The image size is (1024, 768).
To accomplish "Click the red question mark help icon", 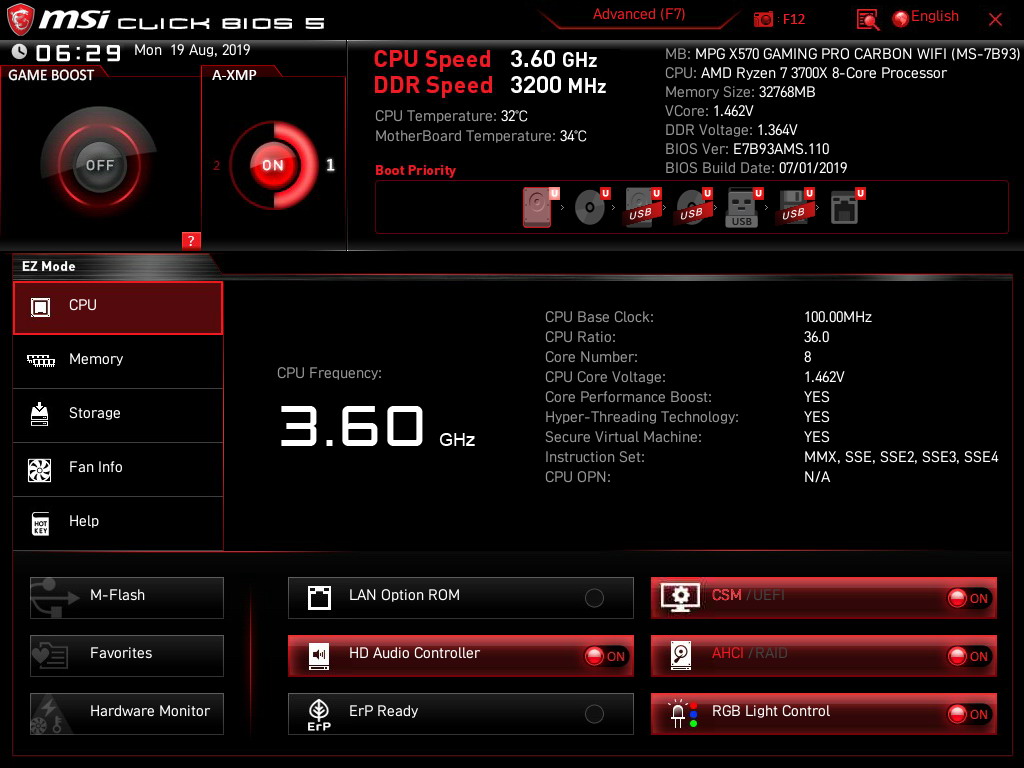I will [x=191, y=240].
